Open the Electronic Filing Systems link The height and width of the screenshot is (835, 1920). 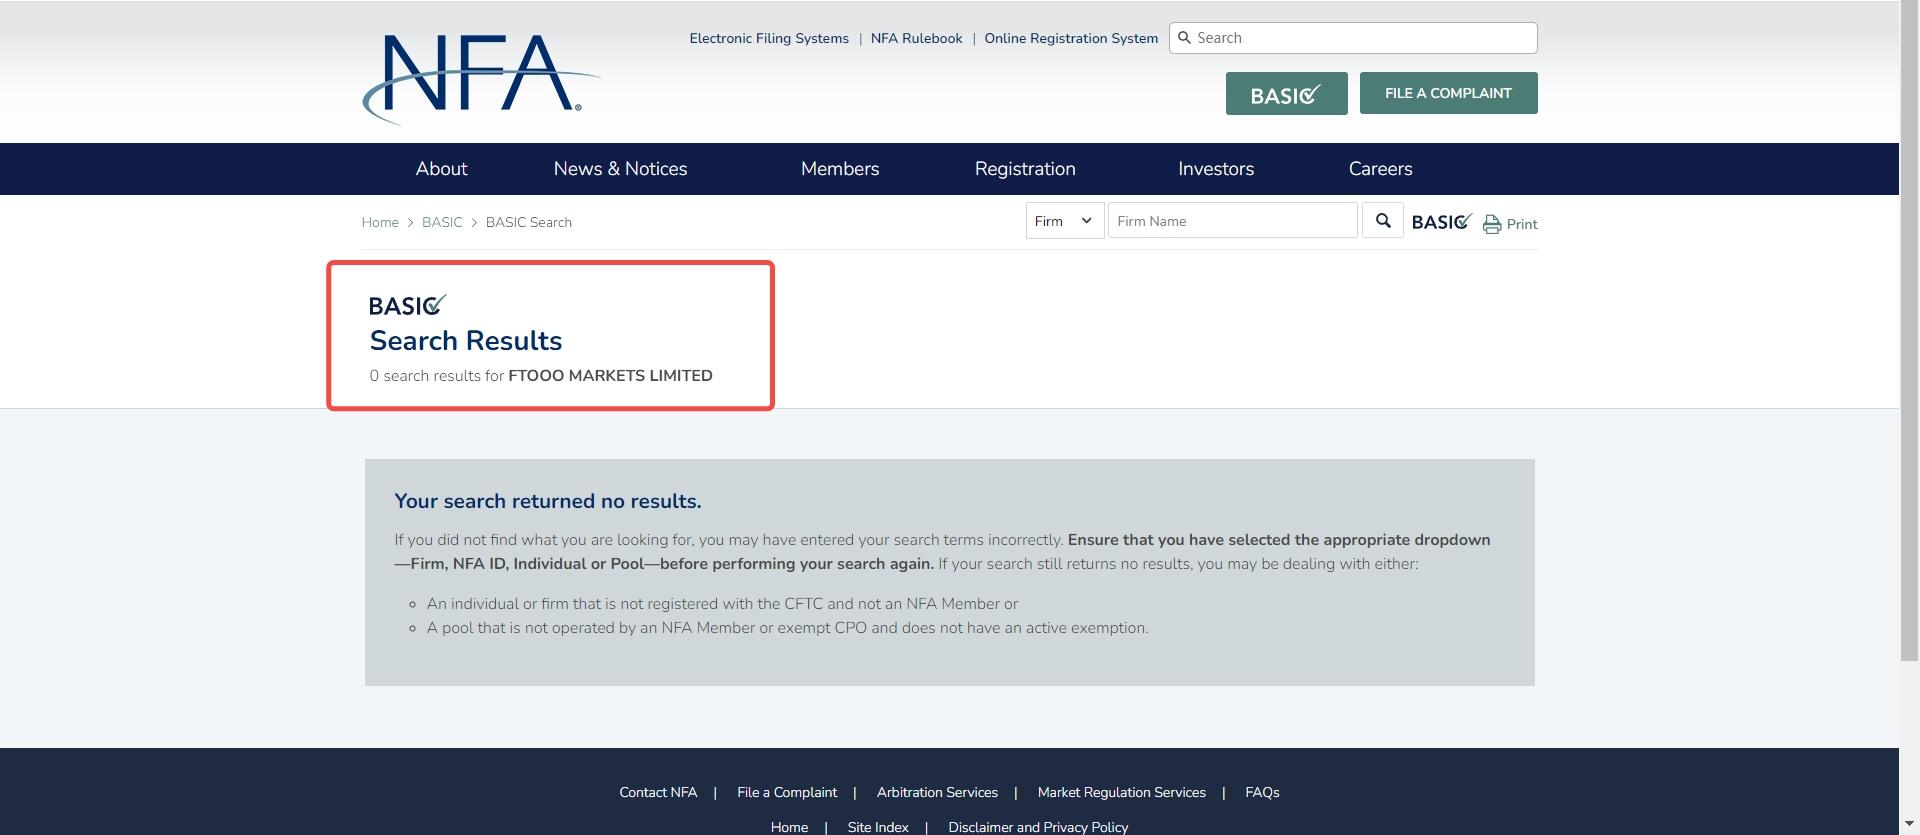(x=769, y=38)
